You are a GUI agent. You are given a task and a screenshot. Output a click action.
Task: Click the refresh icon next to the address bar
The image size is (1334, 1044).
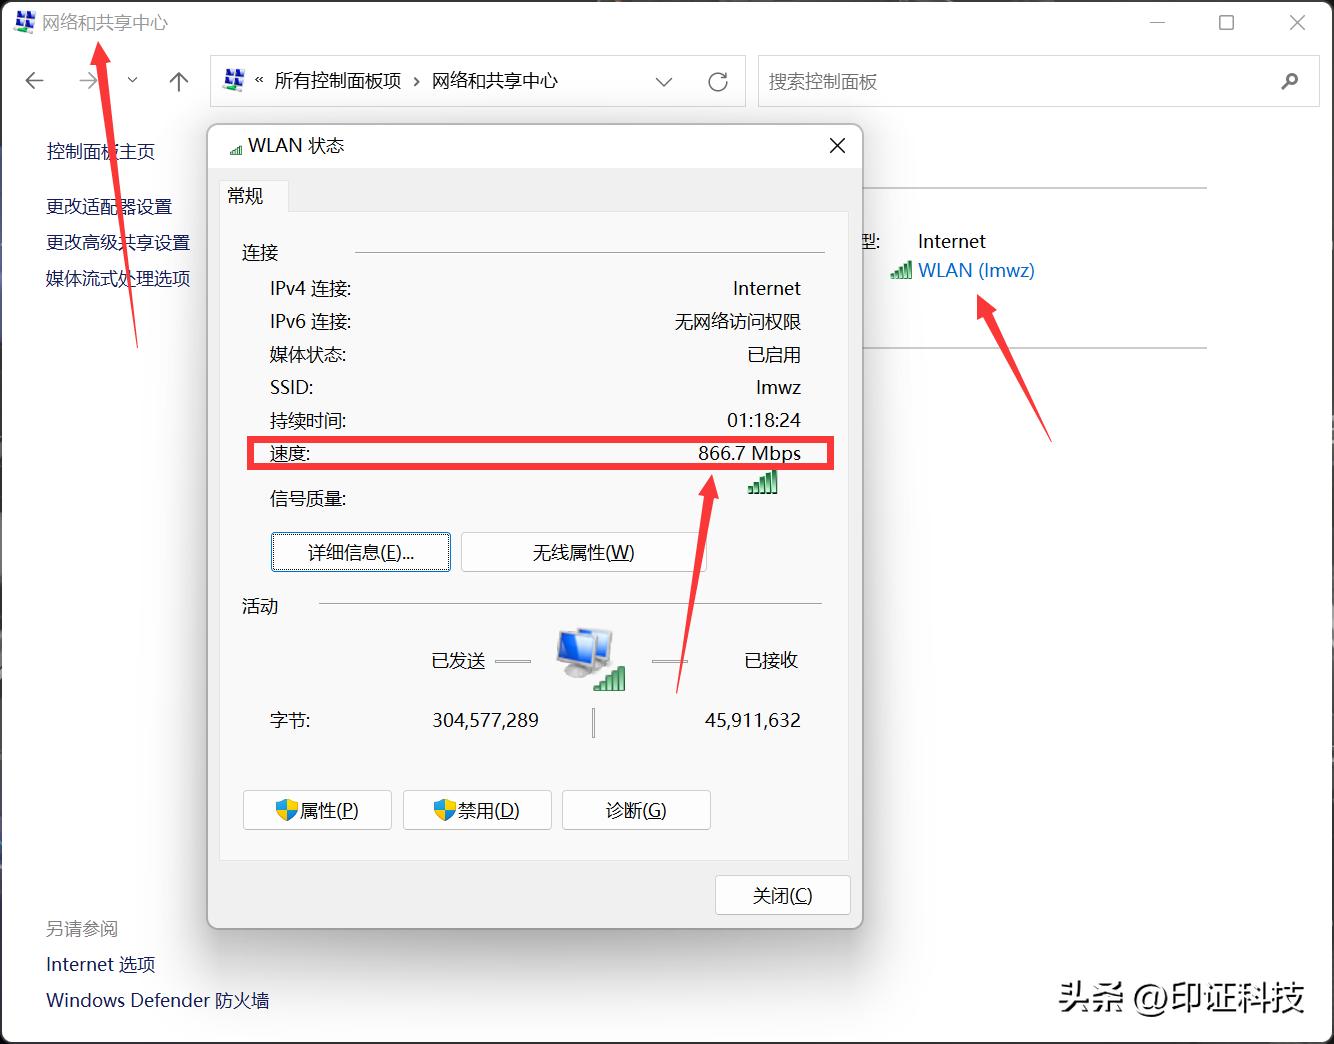point(718,81)
